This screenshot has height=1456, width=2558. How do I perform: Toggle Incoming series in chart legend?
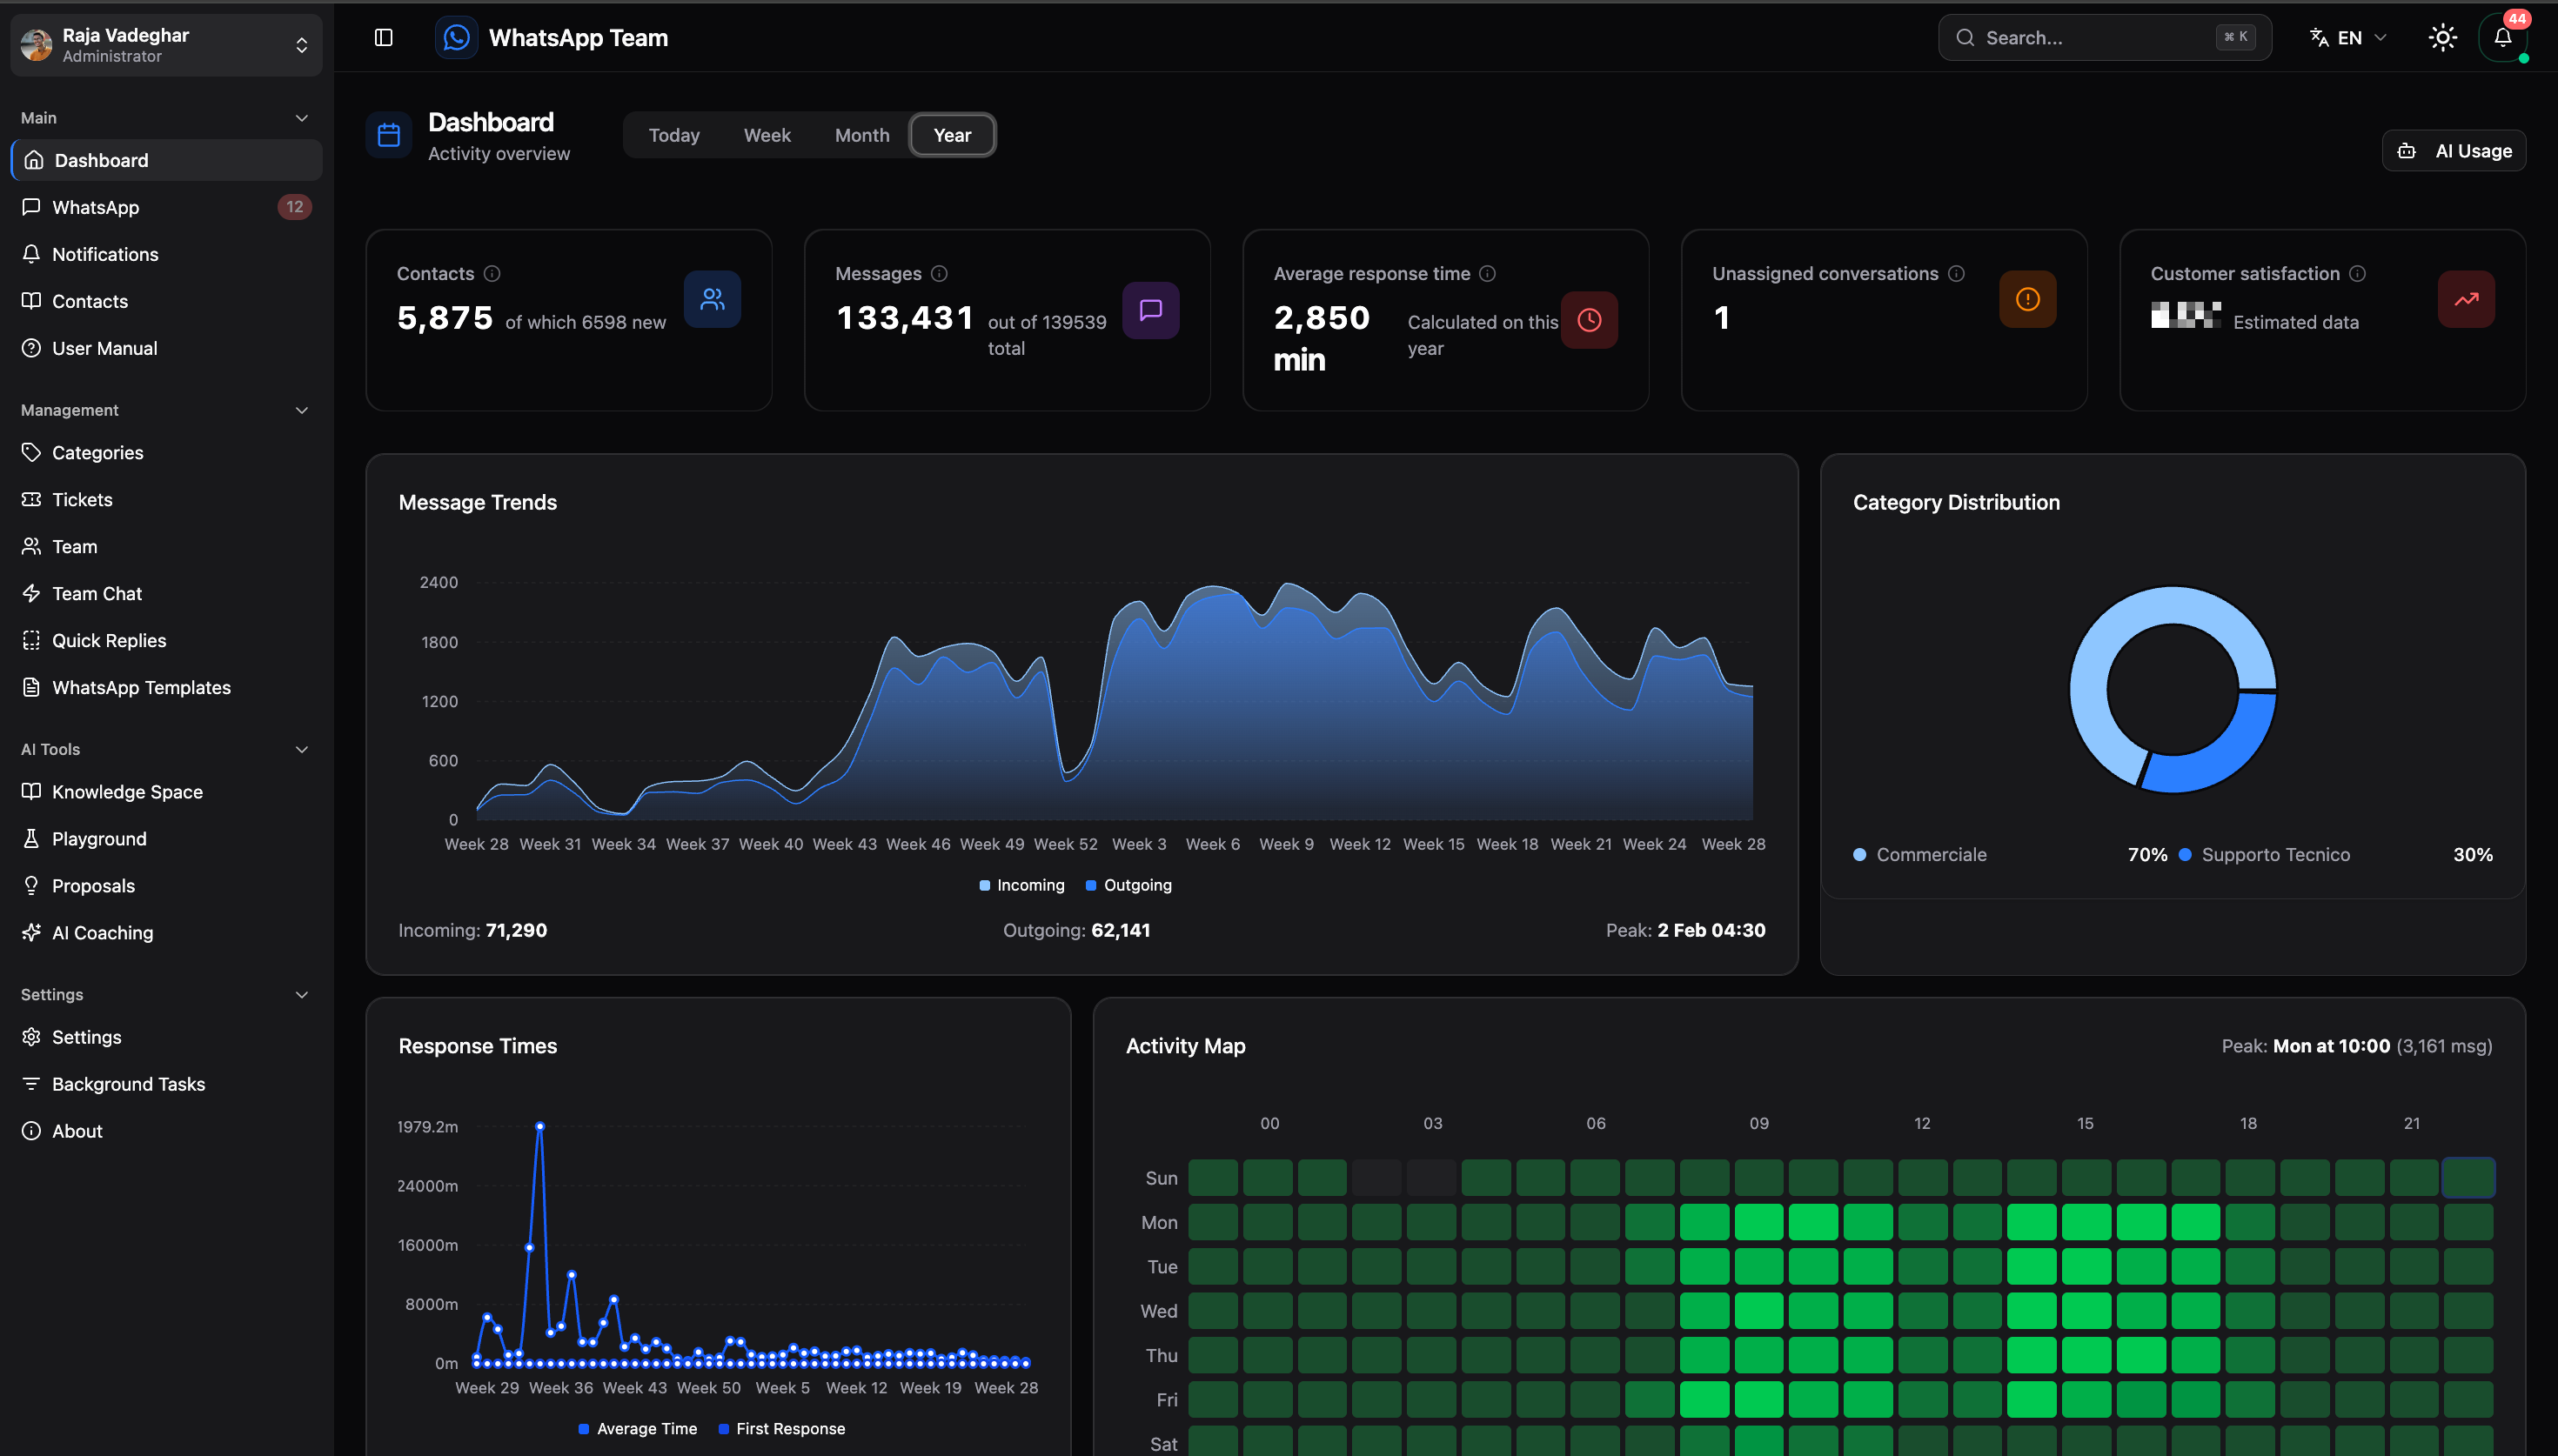pyautogui.click(x=1022, y=885)
